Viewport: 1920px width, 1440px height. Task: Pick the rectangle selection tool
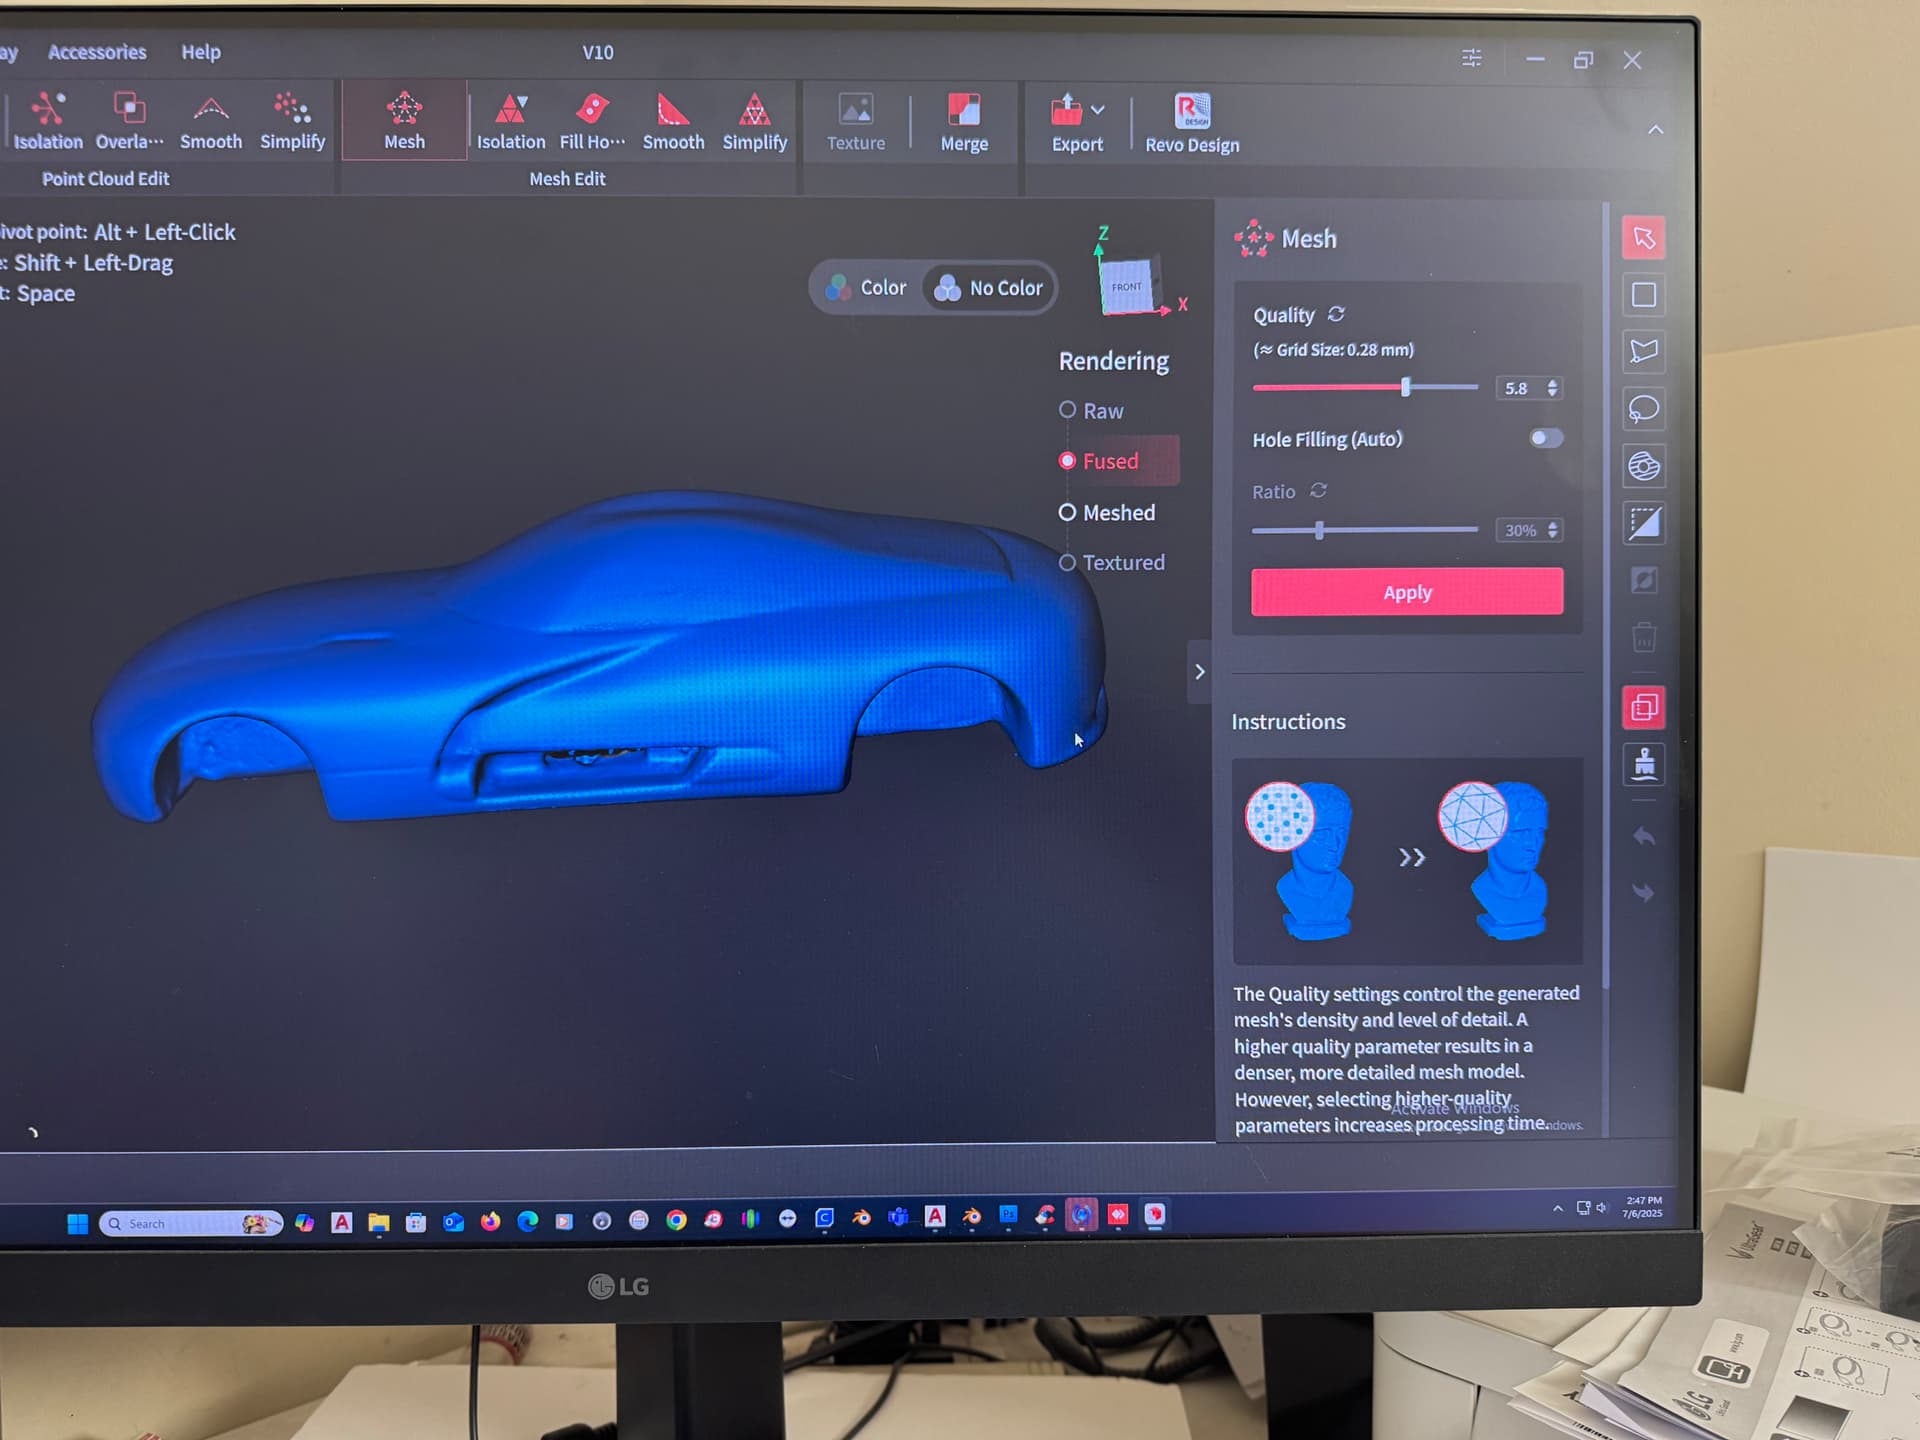pyautogui.click(x=1643, y=295)
